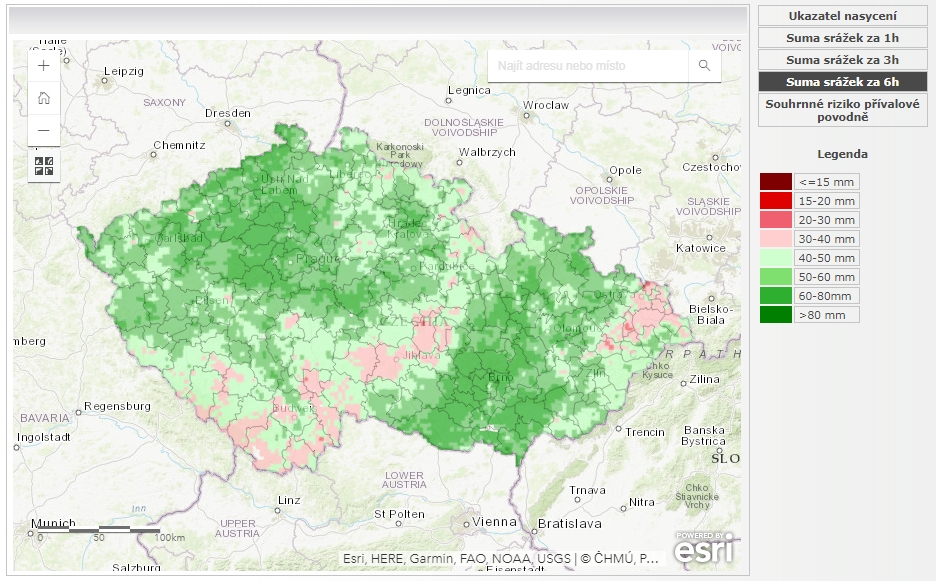Viewport: 936px width, 581px height.
Task: Click the search magnifier icon
Action: click(x=704, y=65)
